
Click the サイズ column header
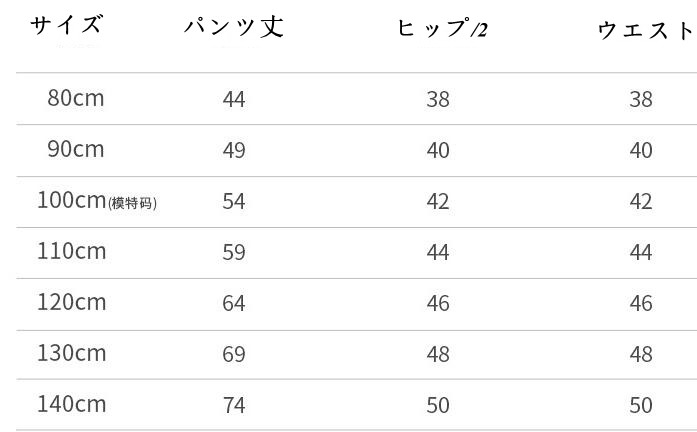66,26
